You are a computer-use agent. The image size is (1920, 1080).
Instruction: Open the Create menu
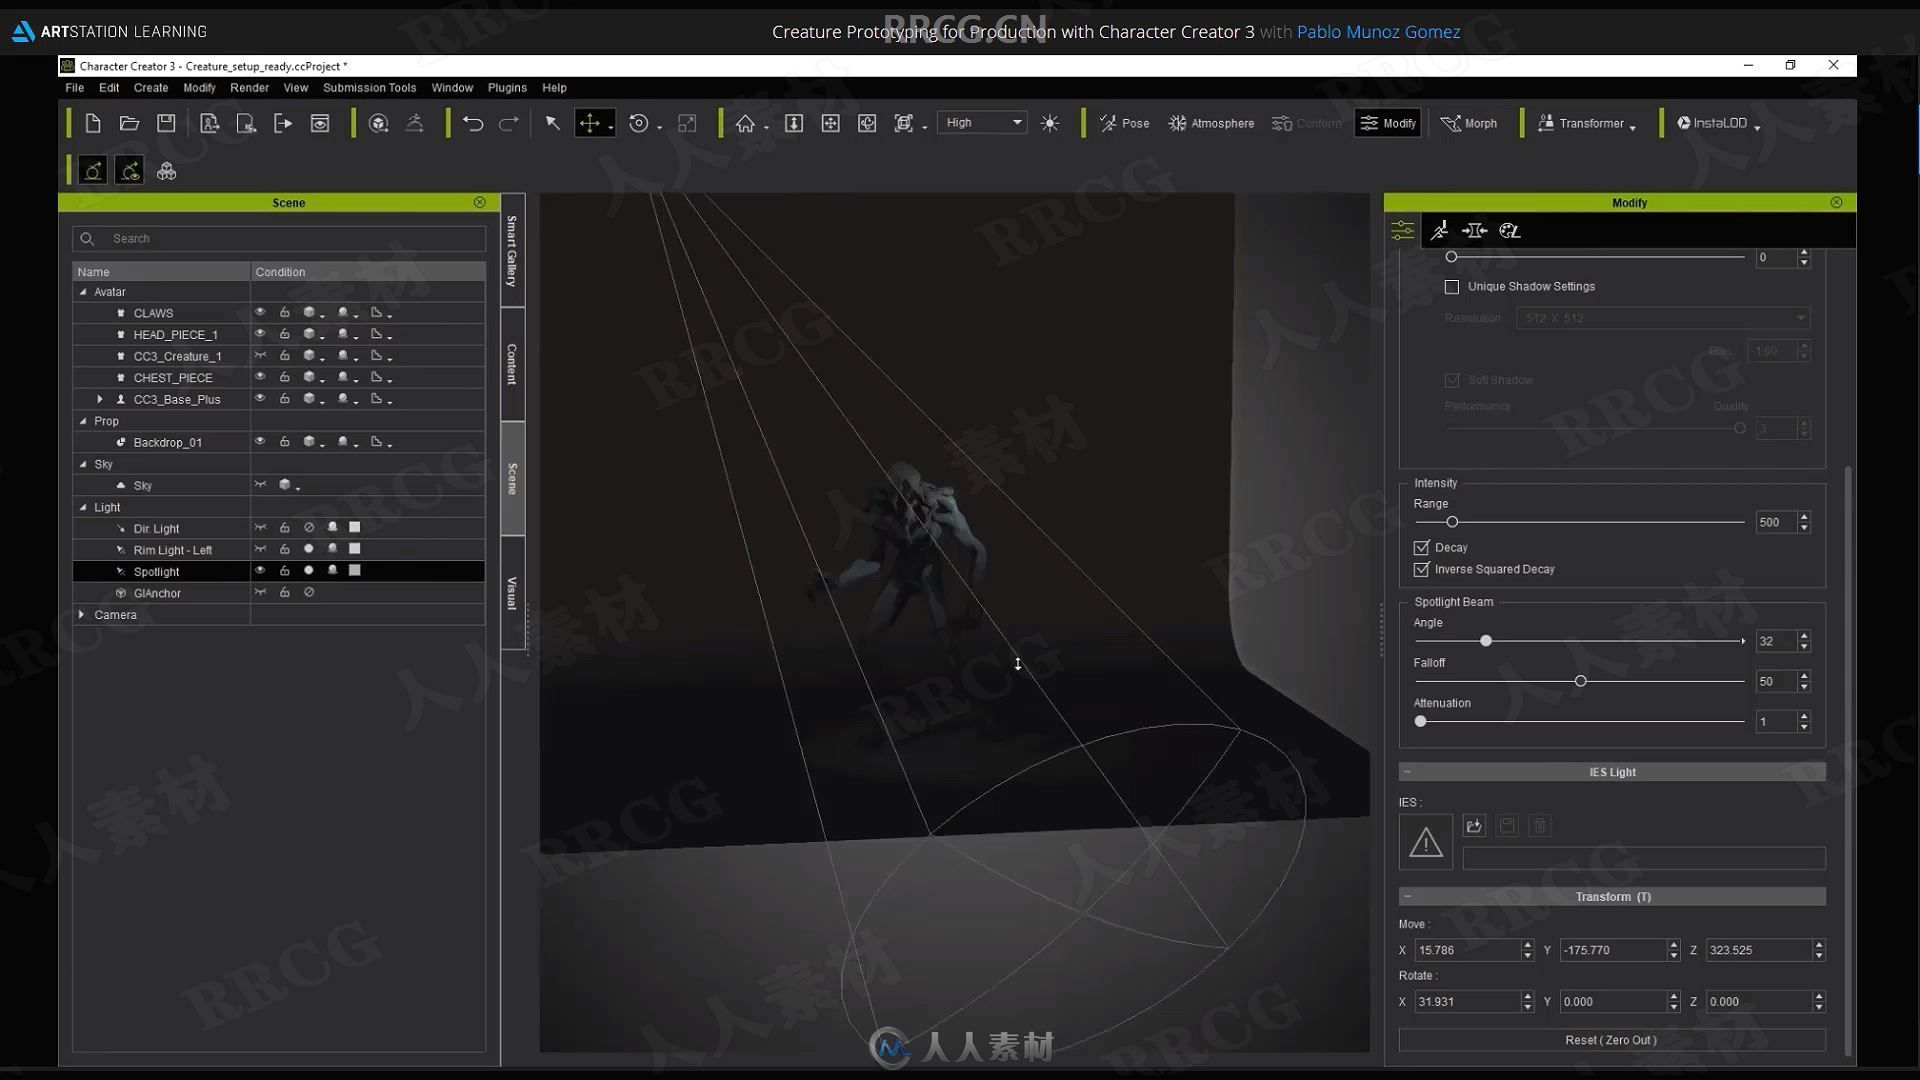click(151, 88)
